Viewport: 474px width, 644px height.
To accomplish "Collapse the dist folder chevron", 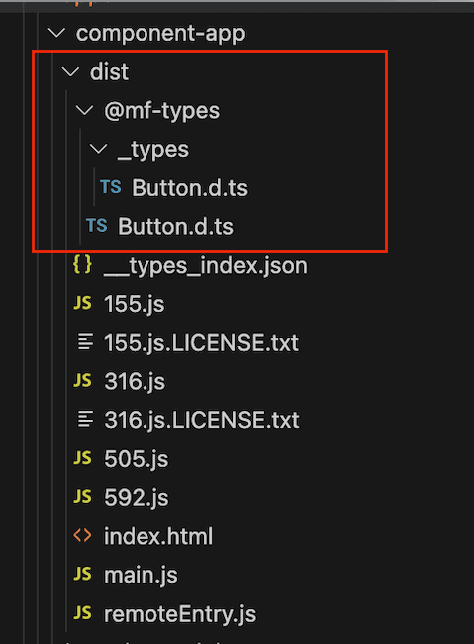I will 70,72.
